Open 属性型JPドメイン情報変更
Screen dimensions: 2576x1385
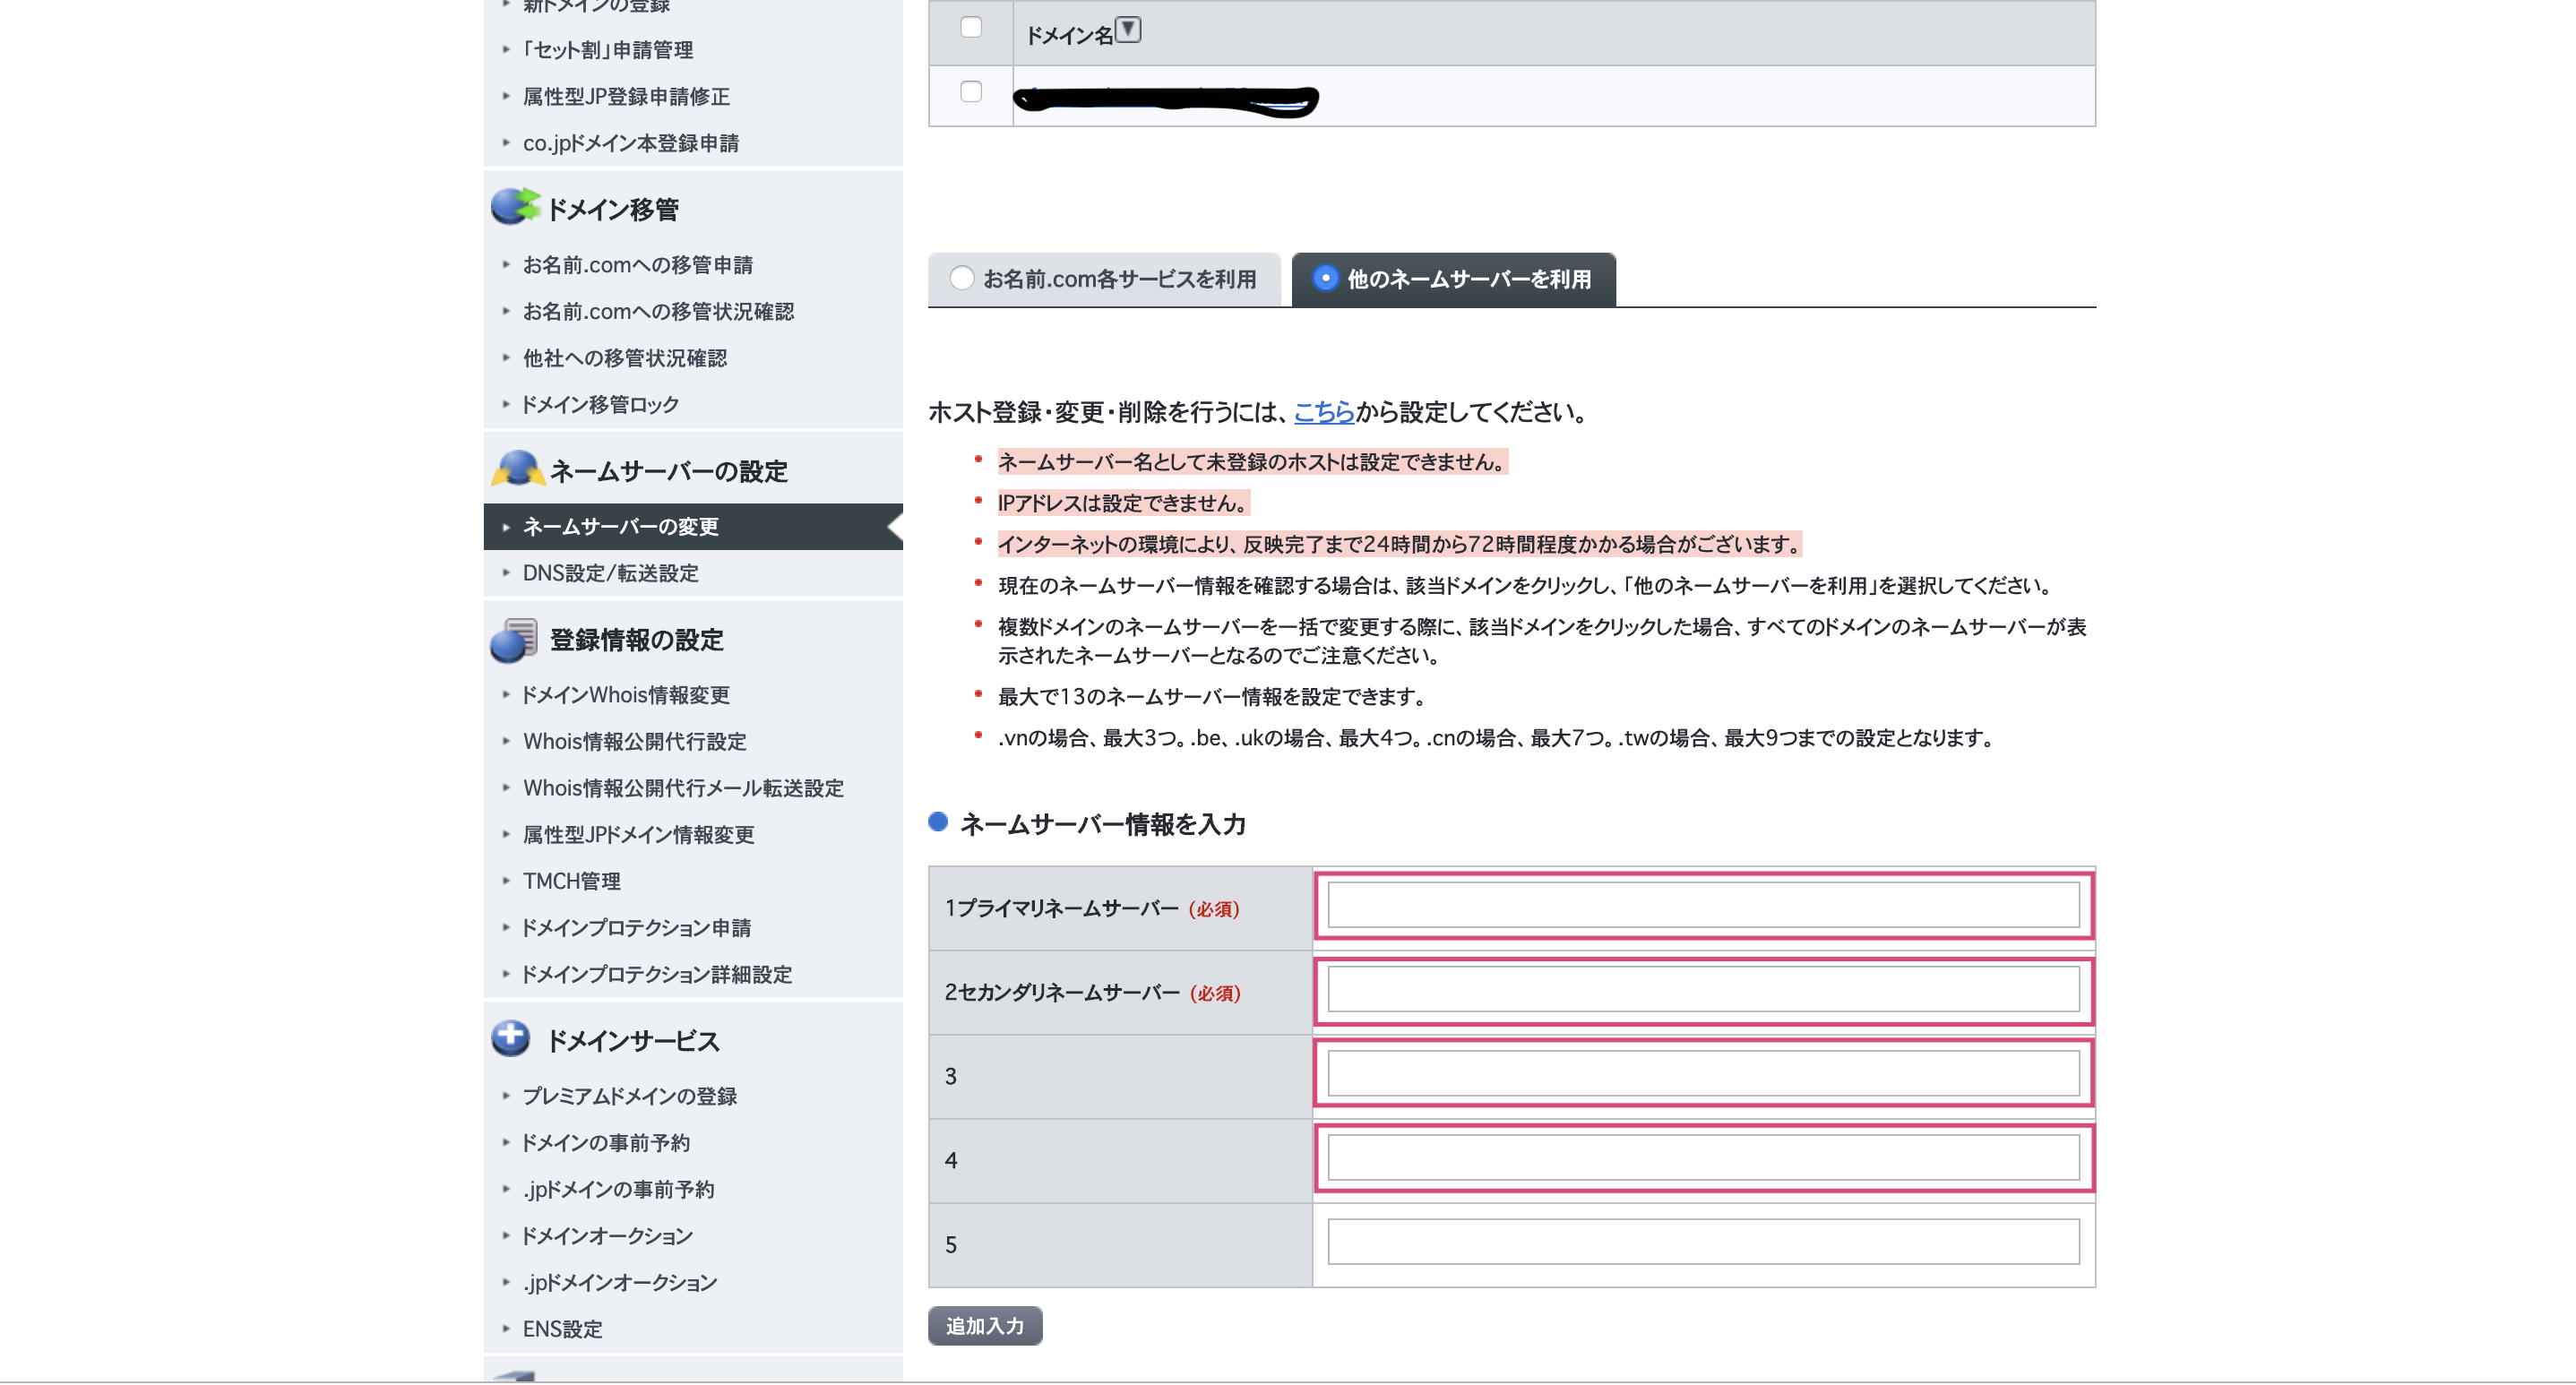click(x=638, y=835)
